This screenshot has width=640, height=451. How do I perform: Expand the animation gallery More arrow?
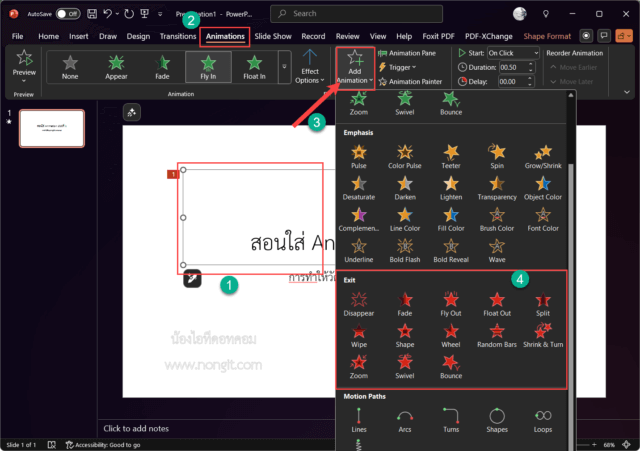tap(284, 67)
